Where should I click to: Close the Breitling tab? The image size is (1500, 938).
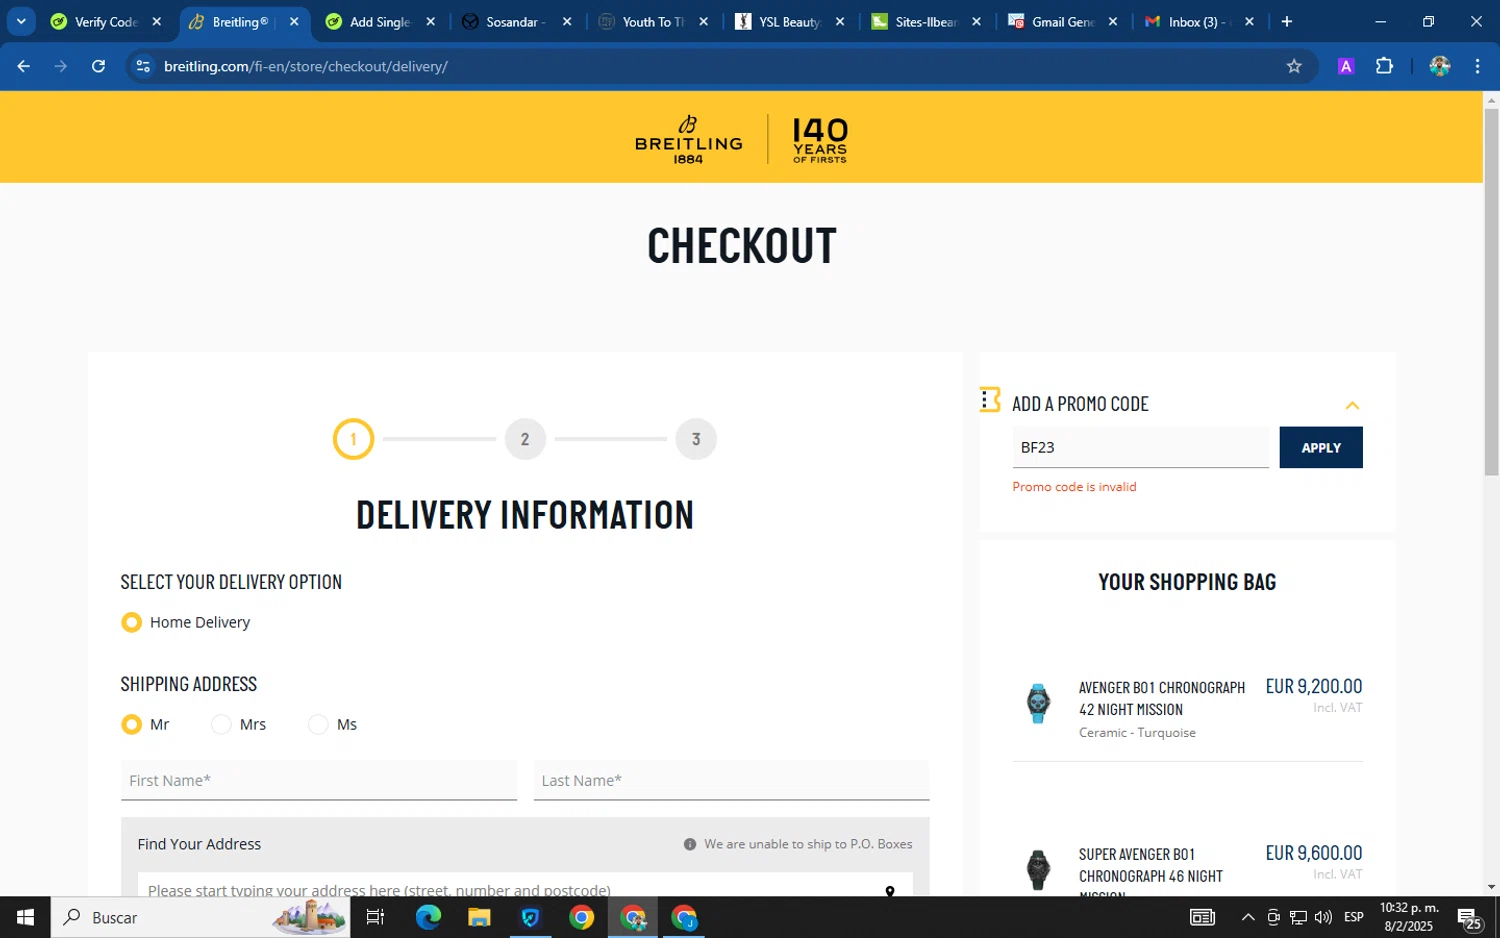point(294,21)
